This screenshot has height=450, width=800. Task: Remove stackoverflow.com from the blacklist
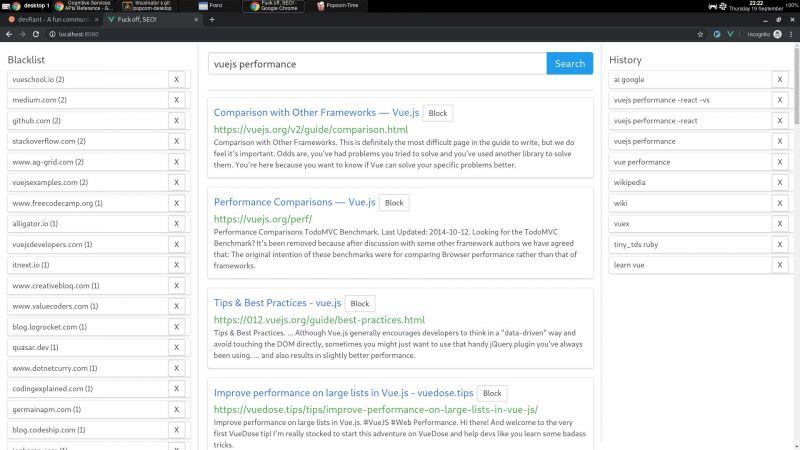click(176, 141)
